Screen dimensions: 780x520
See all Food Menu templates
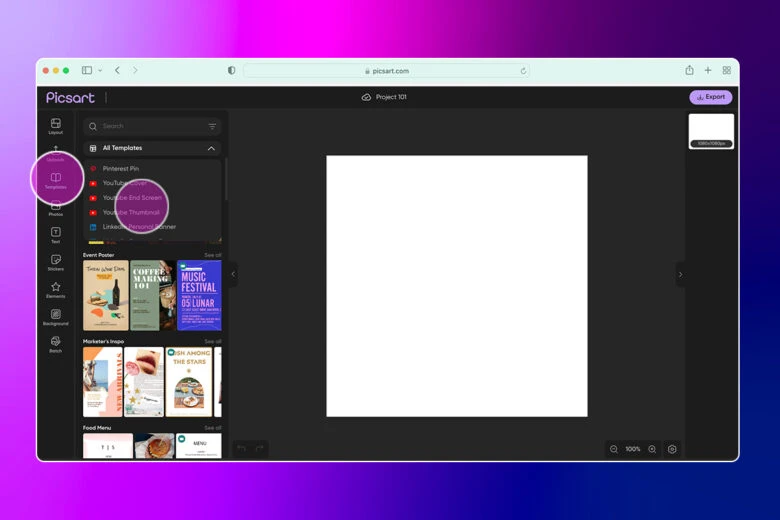(213, 428)
